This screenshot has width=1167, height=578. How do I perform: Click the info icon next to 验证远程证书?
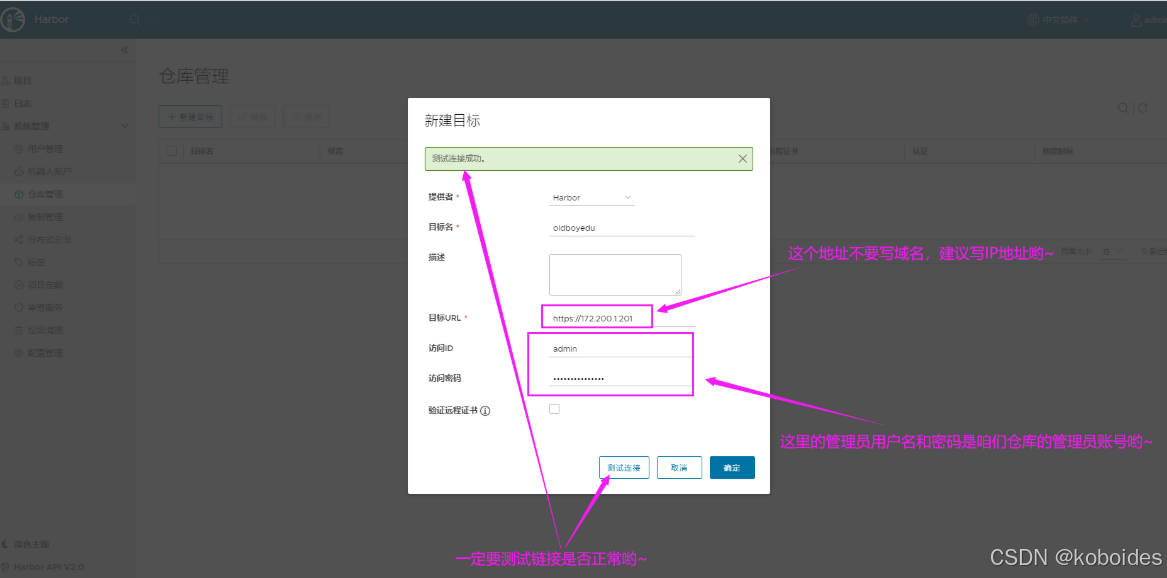(485, 411)
